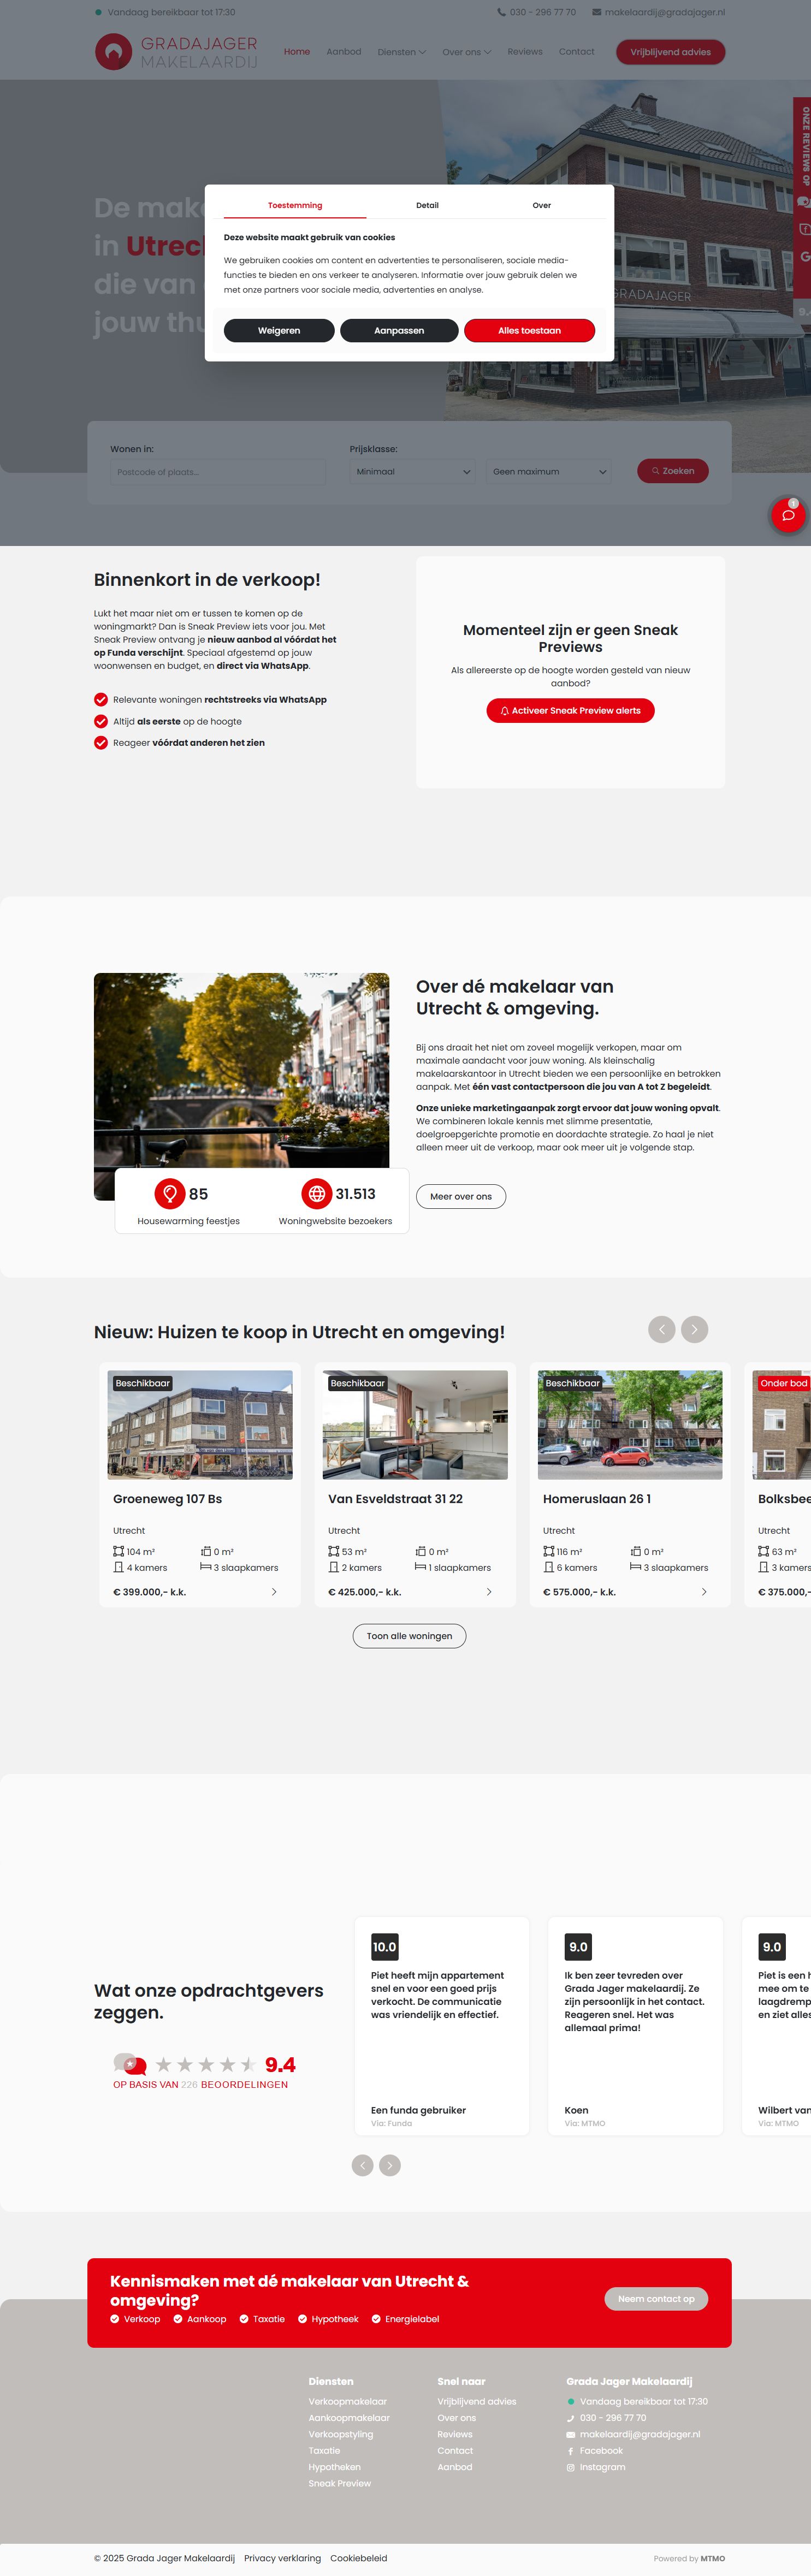The image size is (811, 2576).
Task: Open the Geen maximum price dropdown
Action: click(548, 472)
